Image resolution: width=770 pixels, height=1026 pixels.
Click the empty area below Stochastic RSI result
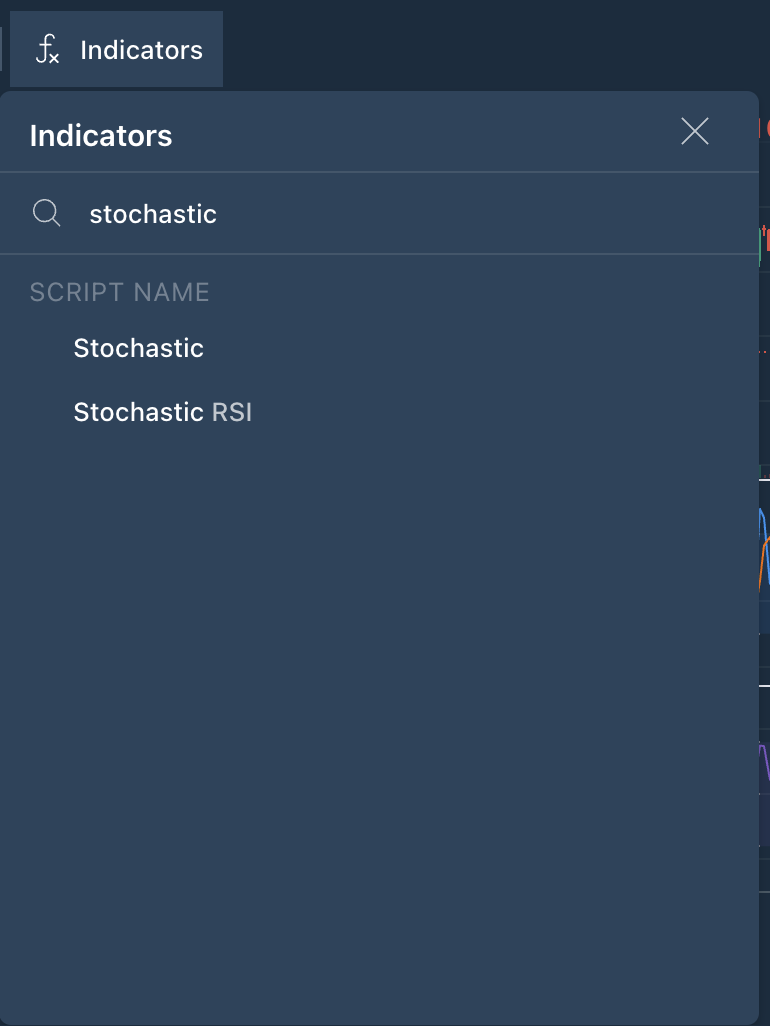pyautogui.click(x=379, y=720)
